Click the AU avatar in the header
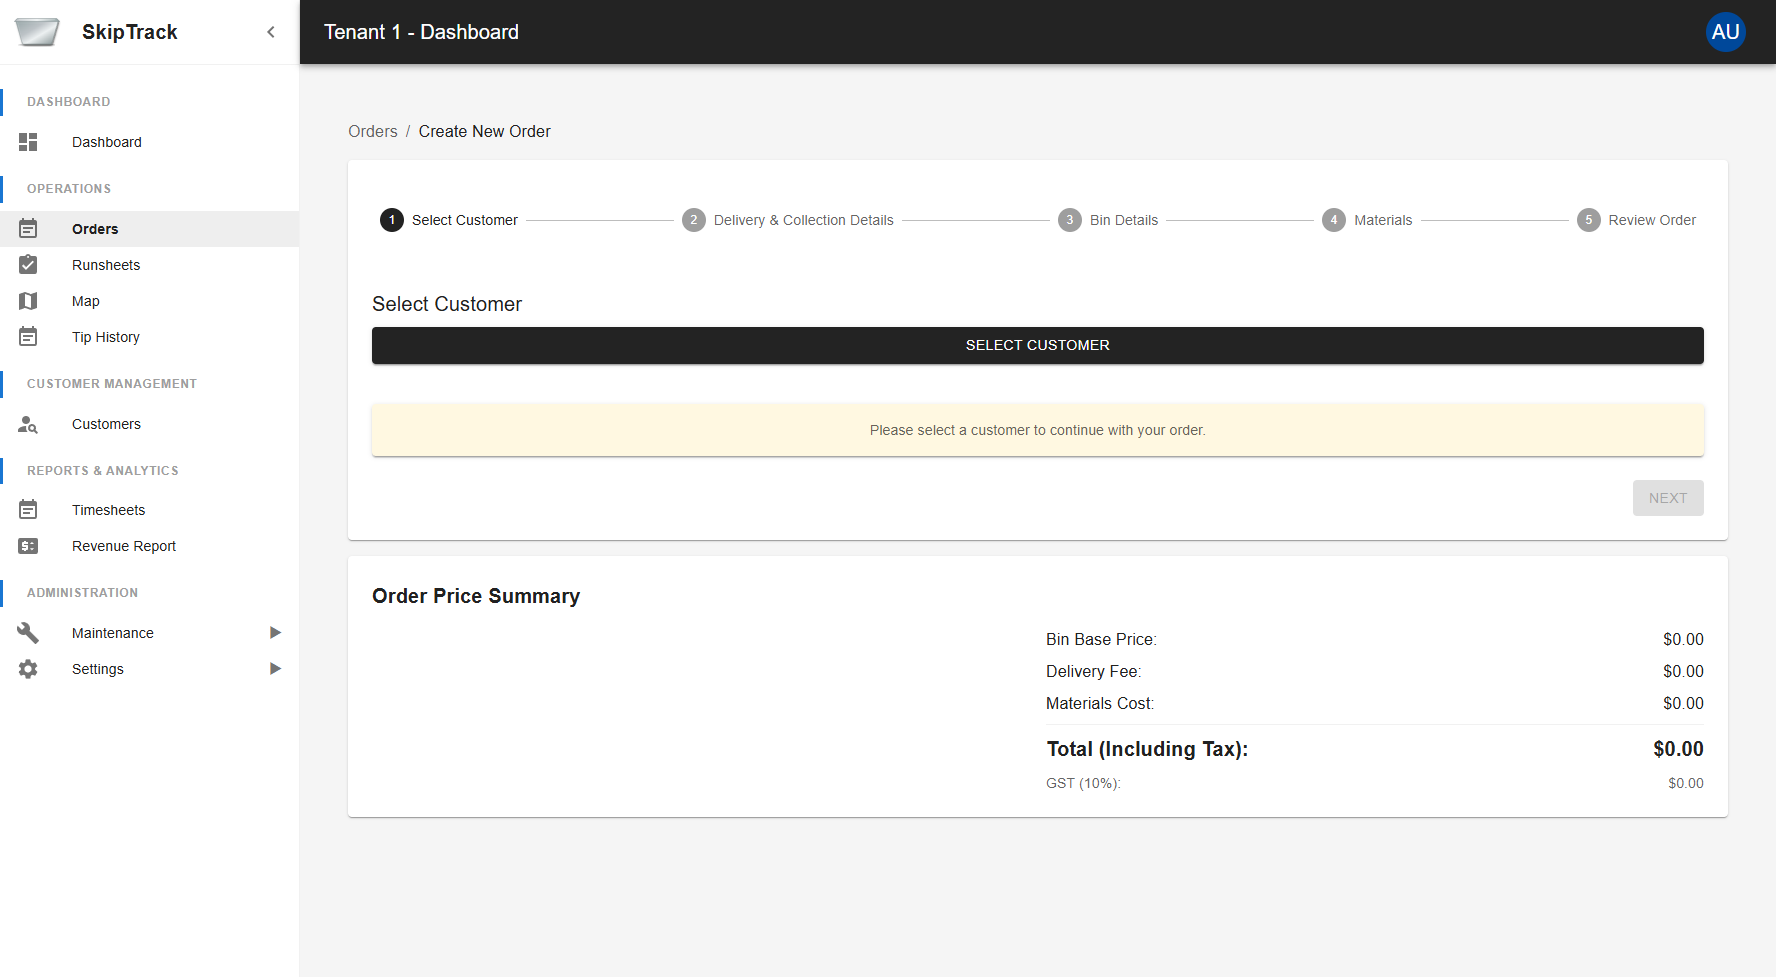Viewport: 1776px width, 977px height. click(x=1726, y=31)
